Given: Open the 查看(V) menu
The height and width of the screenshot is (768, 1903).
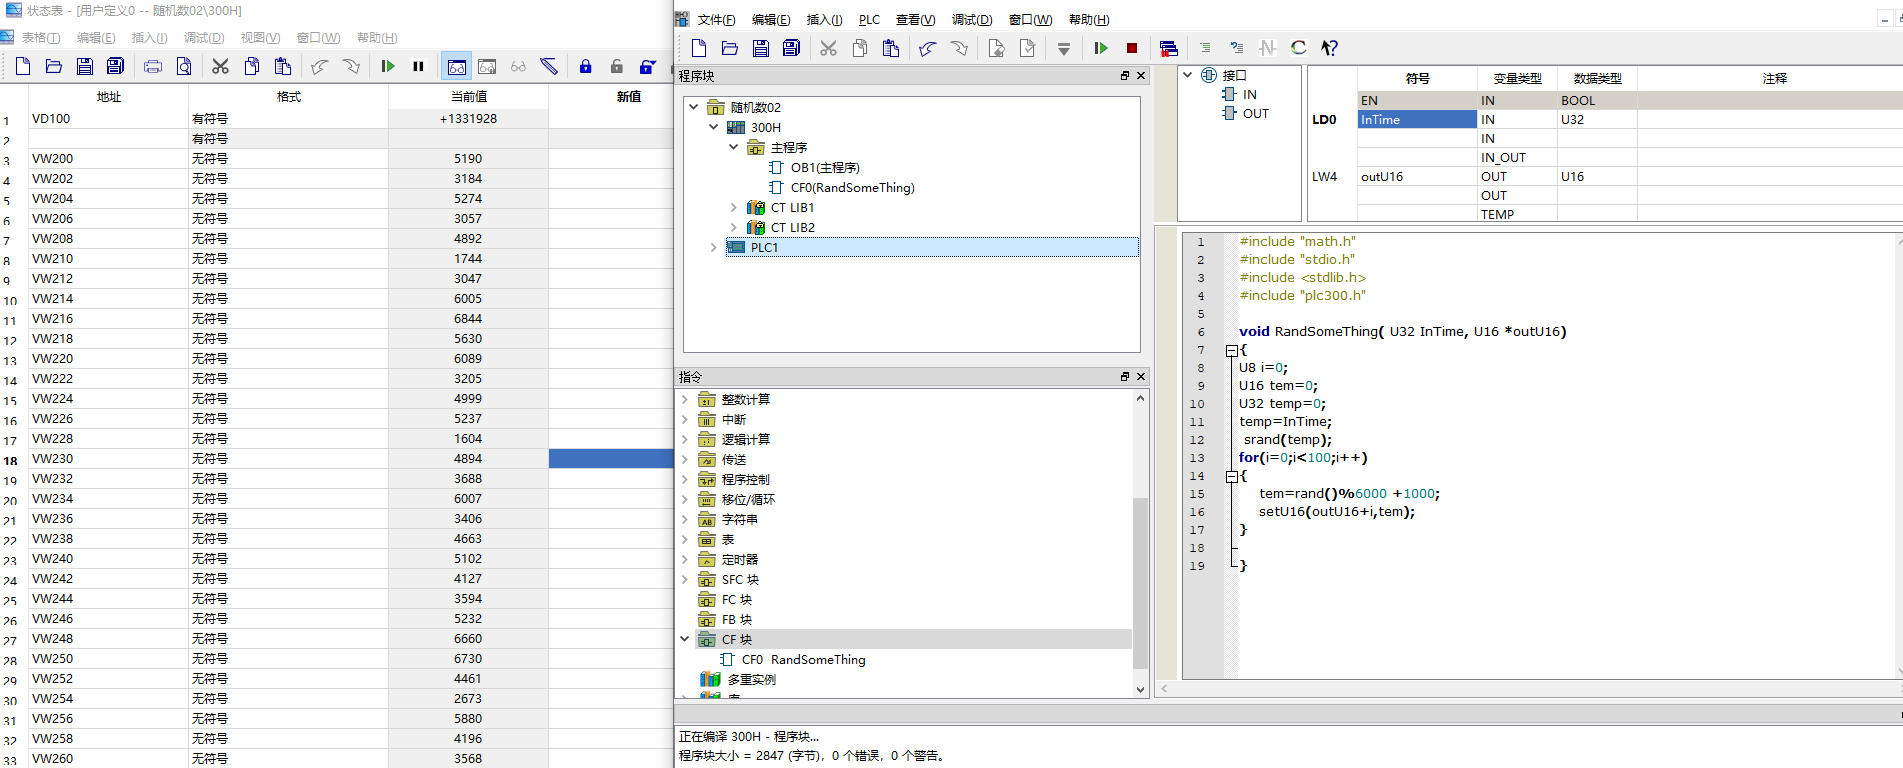Looking at the screenshot, I should click(x=915, y=20).
